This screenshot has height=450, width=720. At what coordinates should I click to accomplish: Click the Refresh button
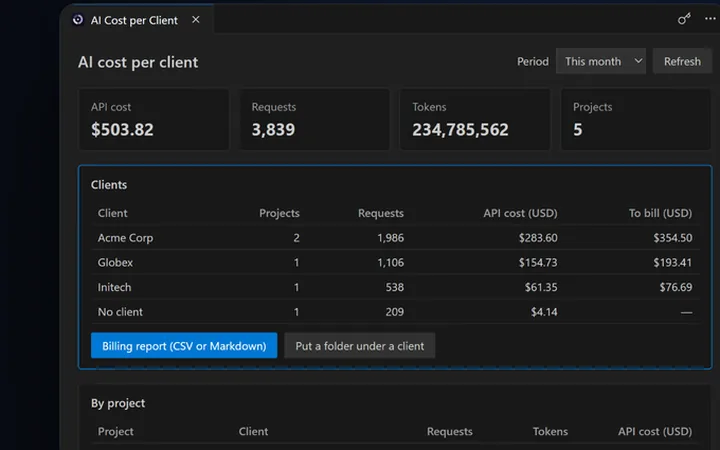click(682, 61)
